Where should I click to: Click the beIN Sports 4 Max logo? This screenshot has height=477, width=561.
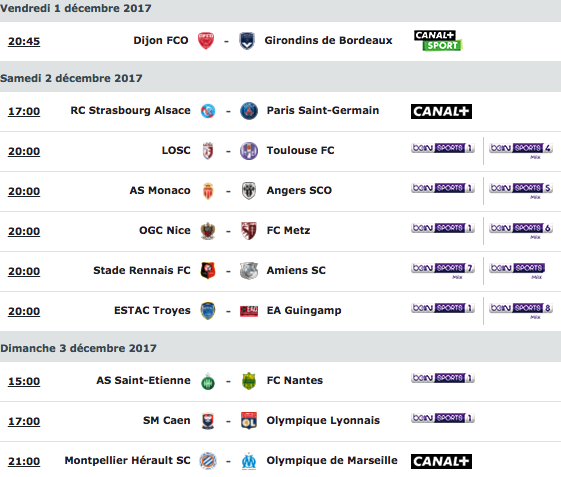(x=521, y=151)
